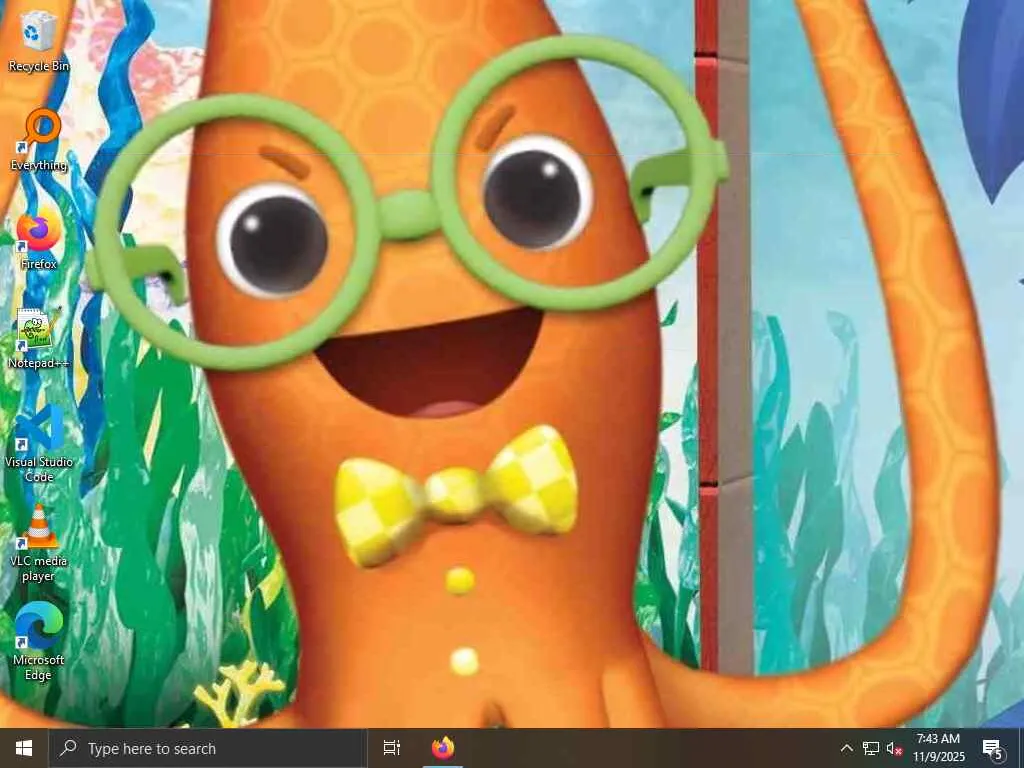Open the Windows Start menu
The width and height of the screenshot is (1024, 768).
[x=24, y=748]
